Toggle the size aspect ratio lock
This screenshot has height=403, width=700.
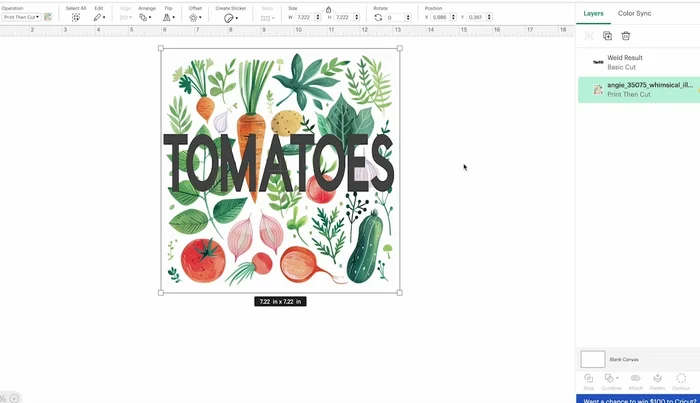[329, 9]
